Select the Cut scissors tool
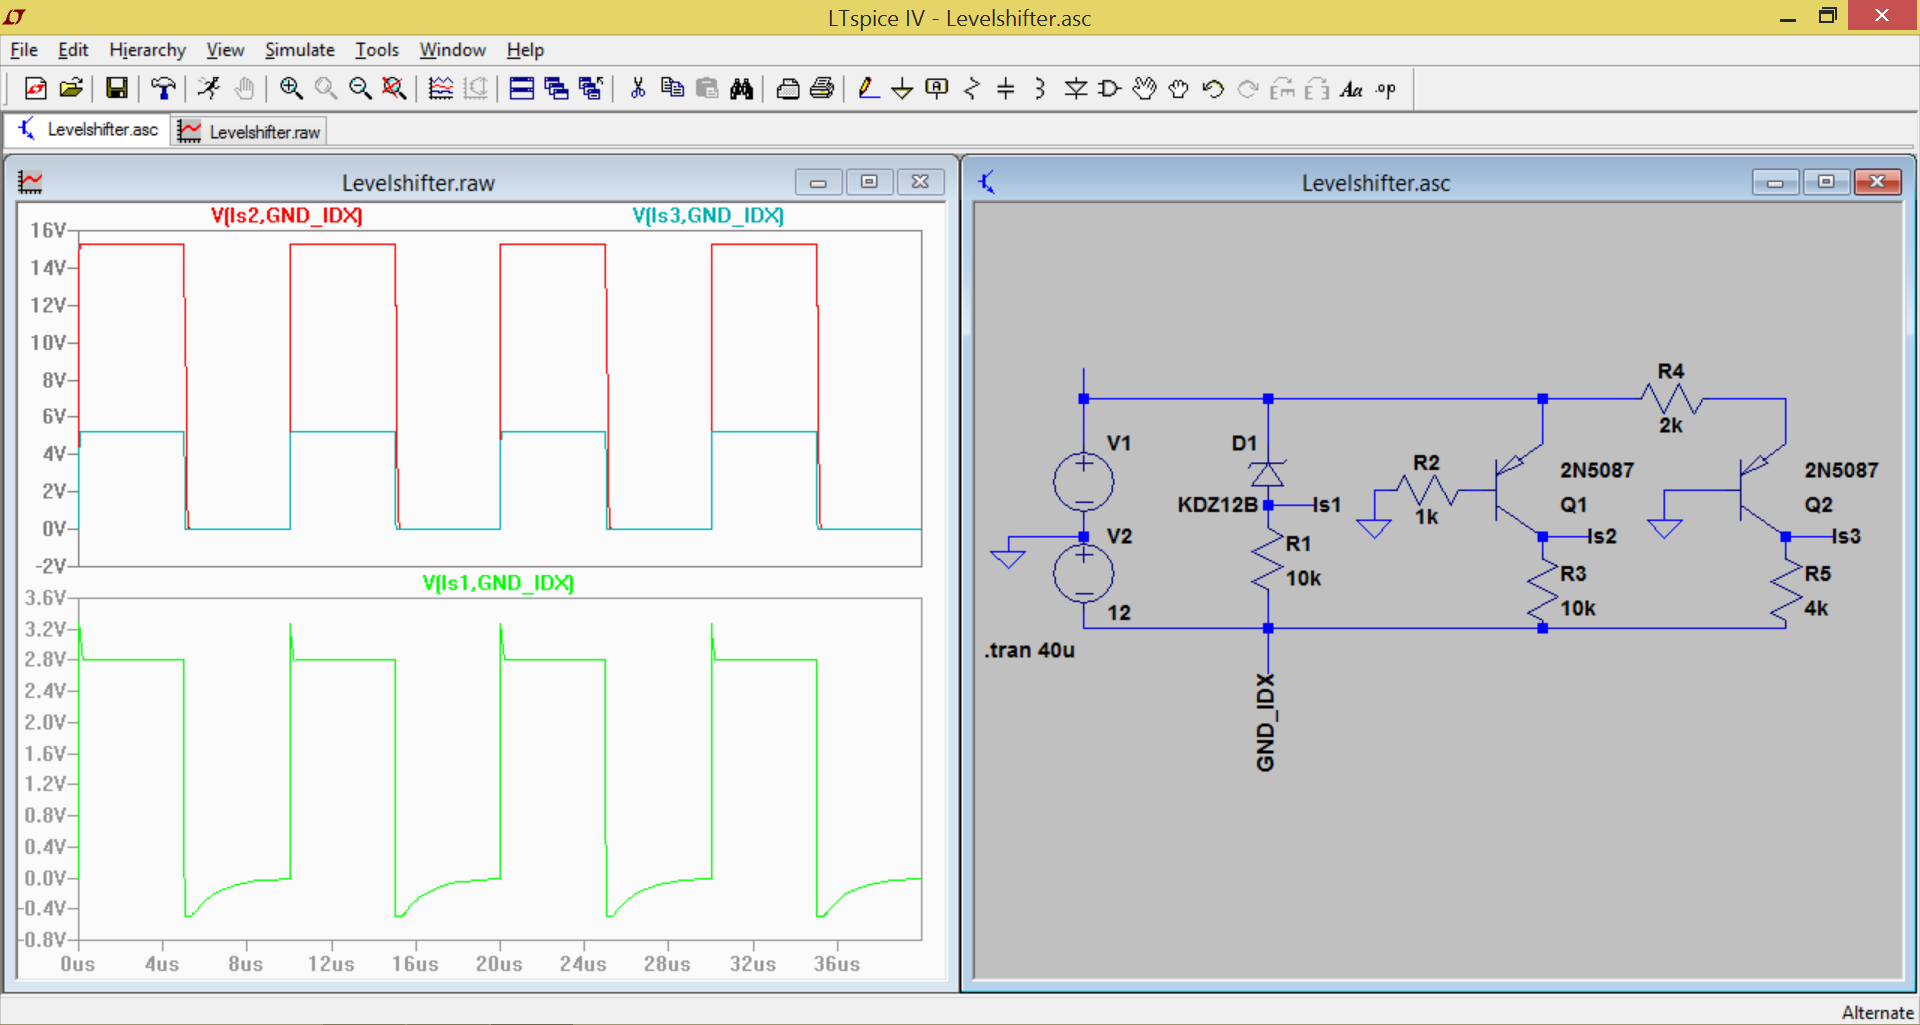The height and width of the screenshot is (1025, 1920). (637, 89)
